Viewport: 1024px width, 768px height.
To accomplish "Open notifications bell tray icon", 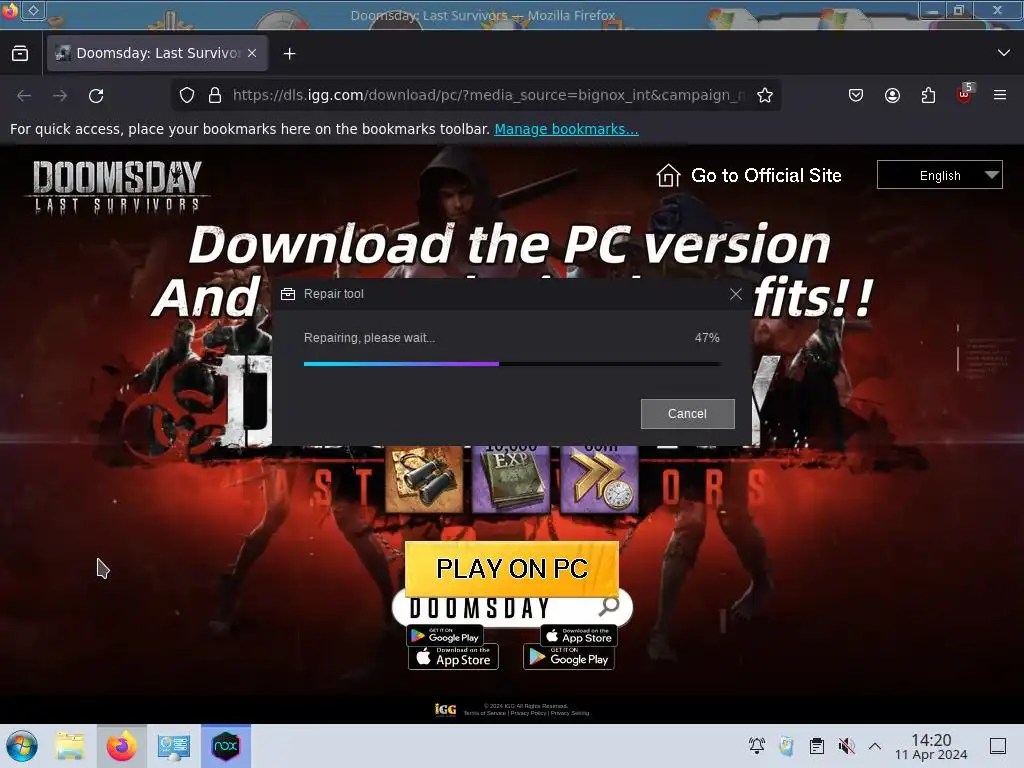I will click(x=757, y=746).
